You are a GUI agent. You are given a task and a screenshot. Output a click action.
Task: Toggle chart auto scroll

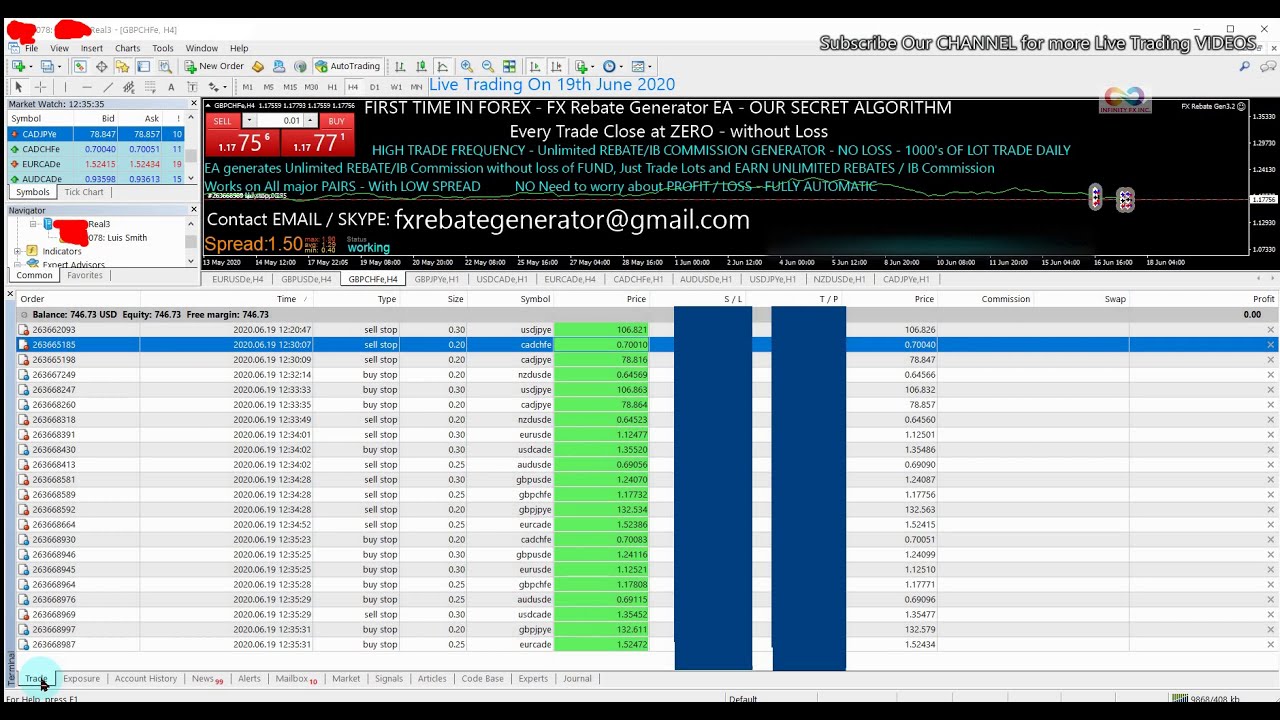(x=535, y=66)
